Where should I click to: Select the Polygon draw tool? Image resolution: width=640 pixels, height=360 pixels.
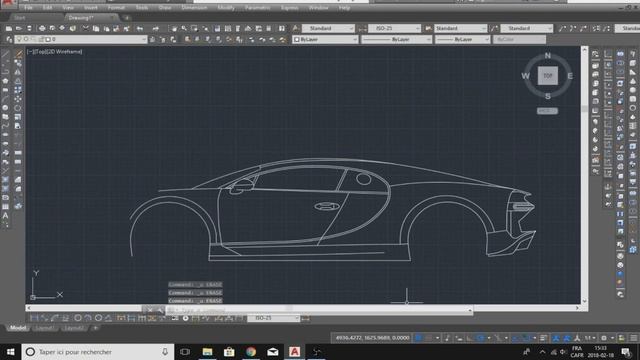coord(5,81)
